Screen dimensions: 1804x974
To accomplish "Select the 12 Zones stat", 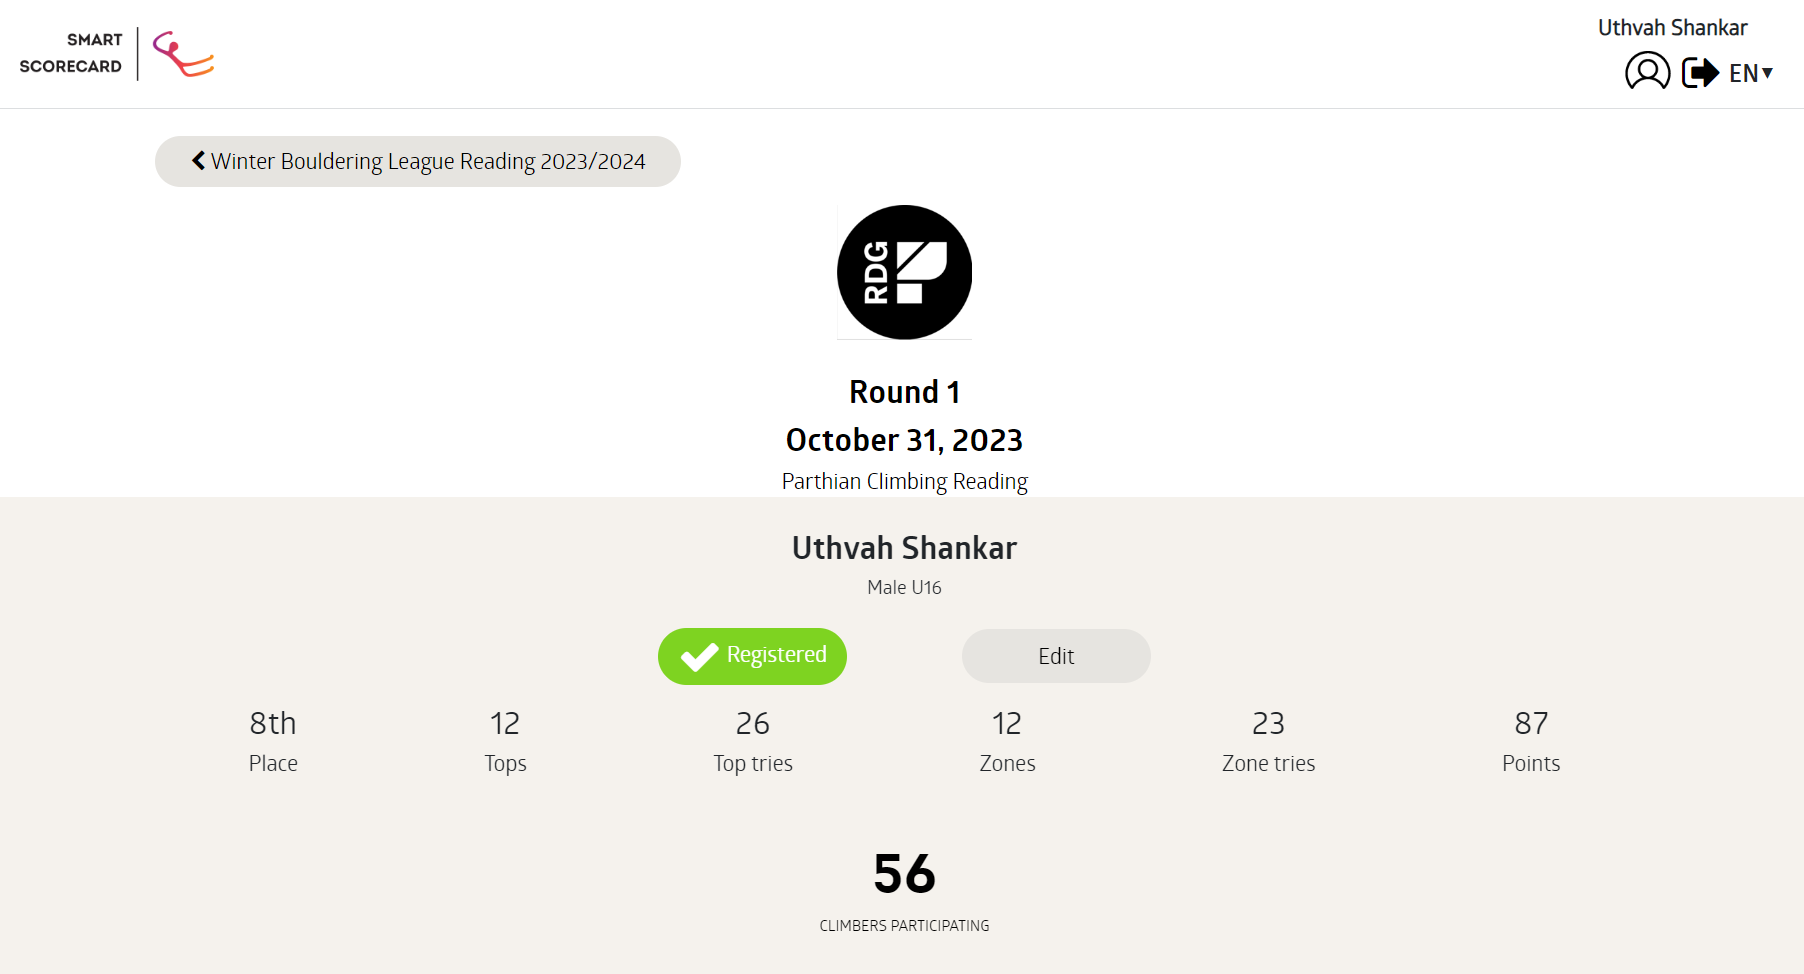I will click(x=1007, y=740).
